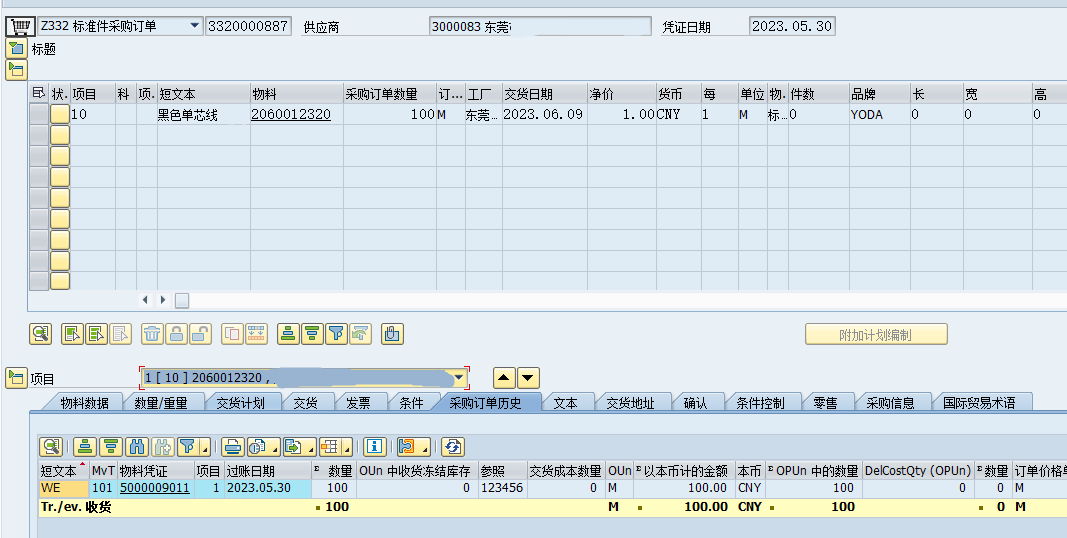Switch to the 交货计划 tab

point(240,403)
